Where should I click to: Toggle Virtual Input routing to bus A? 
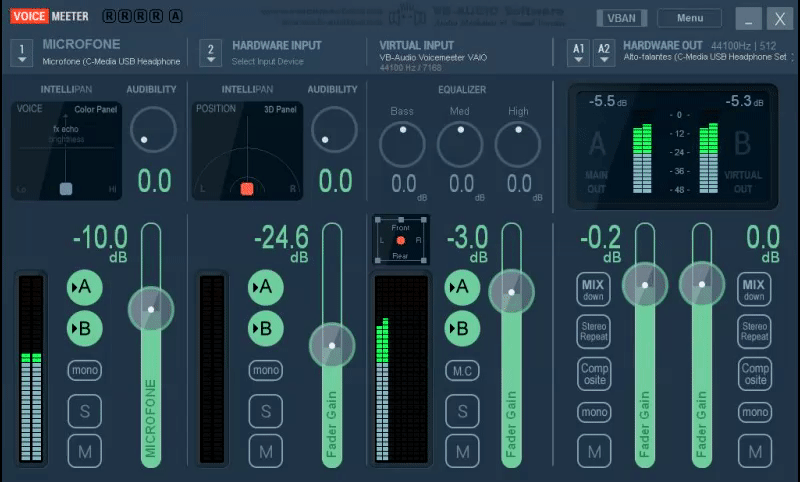[462, 287]
